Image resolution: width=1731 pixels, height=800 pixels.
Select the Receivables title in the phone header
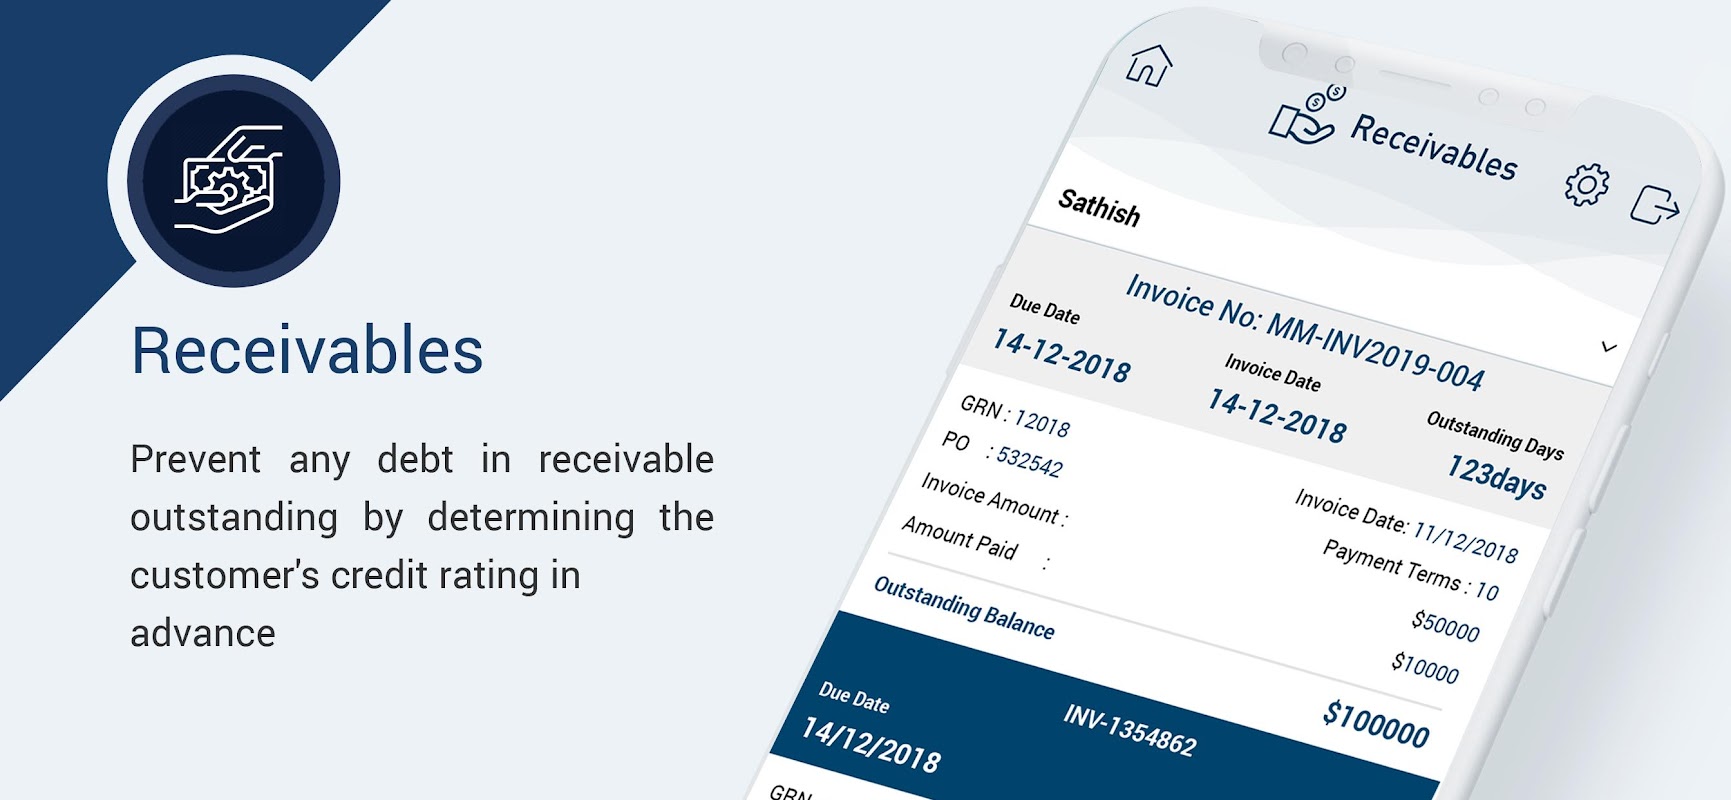1433,147
